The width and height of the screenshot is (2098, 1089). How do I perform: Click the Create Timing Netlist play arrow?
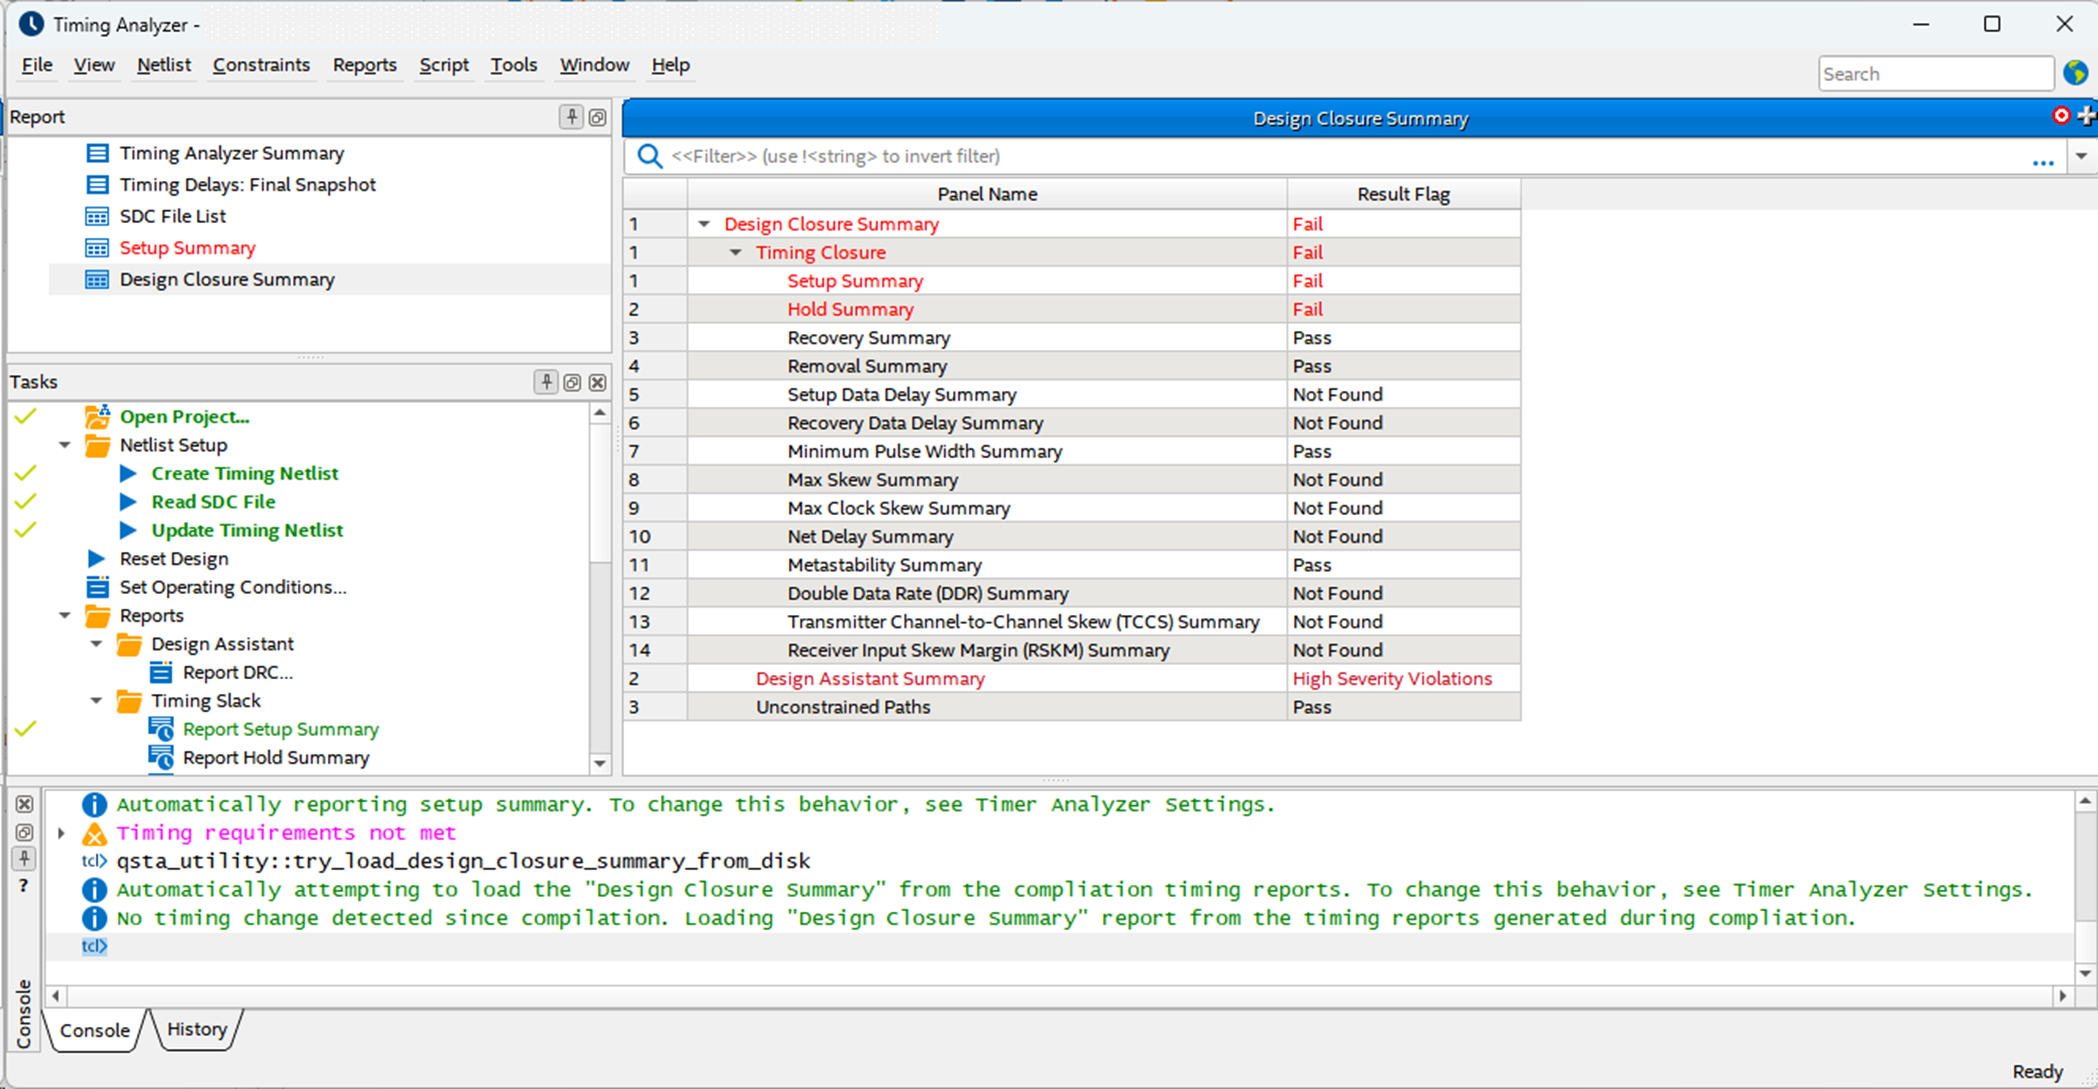(128, 473)
